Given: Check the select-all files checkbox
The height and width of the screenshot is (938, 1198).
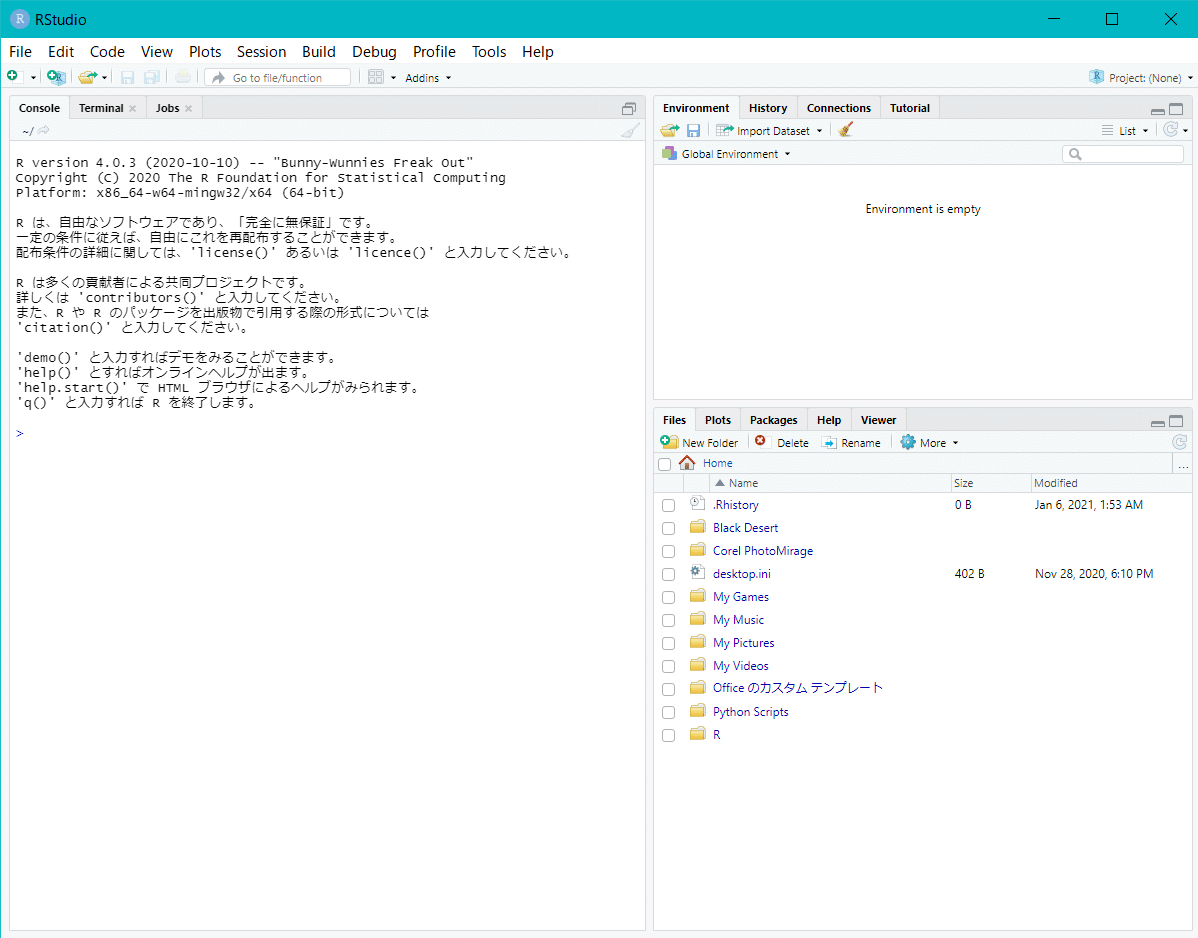Looking at the screenshot, I should [665, 464].
